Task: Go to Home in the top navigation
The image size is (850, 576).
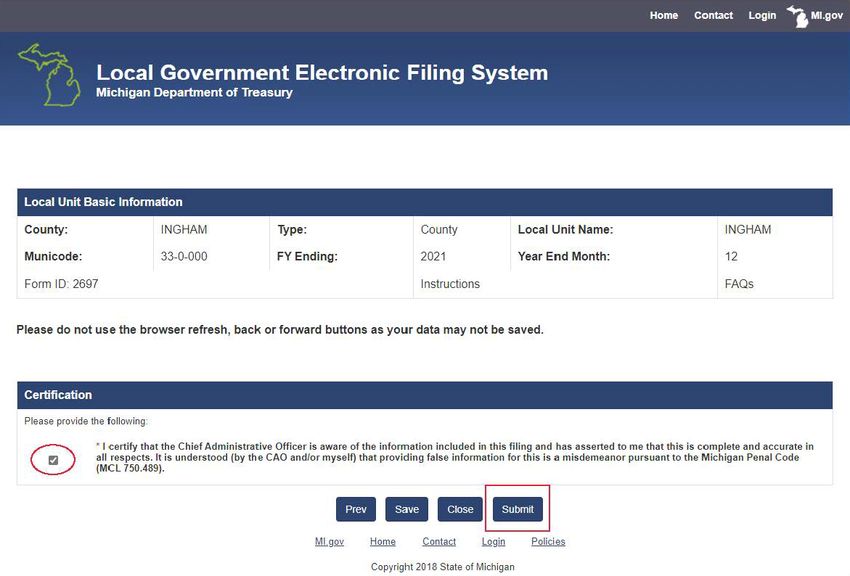Action: click(x=664, y=16)
